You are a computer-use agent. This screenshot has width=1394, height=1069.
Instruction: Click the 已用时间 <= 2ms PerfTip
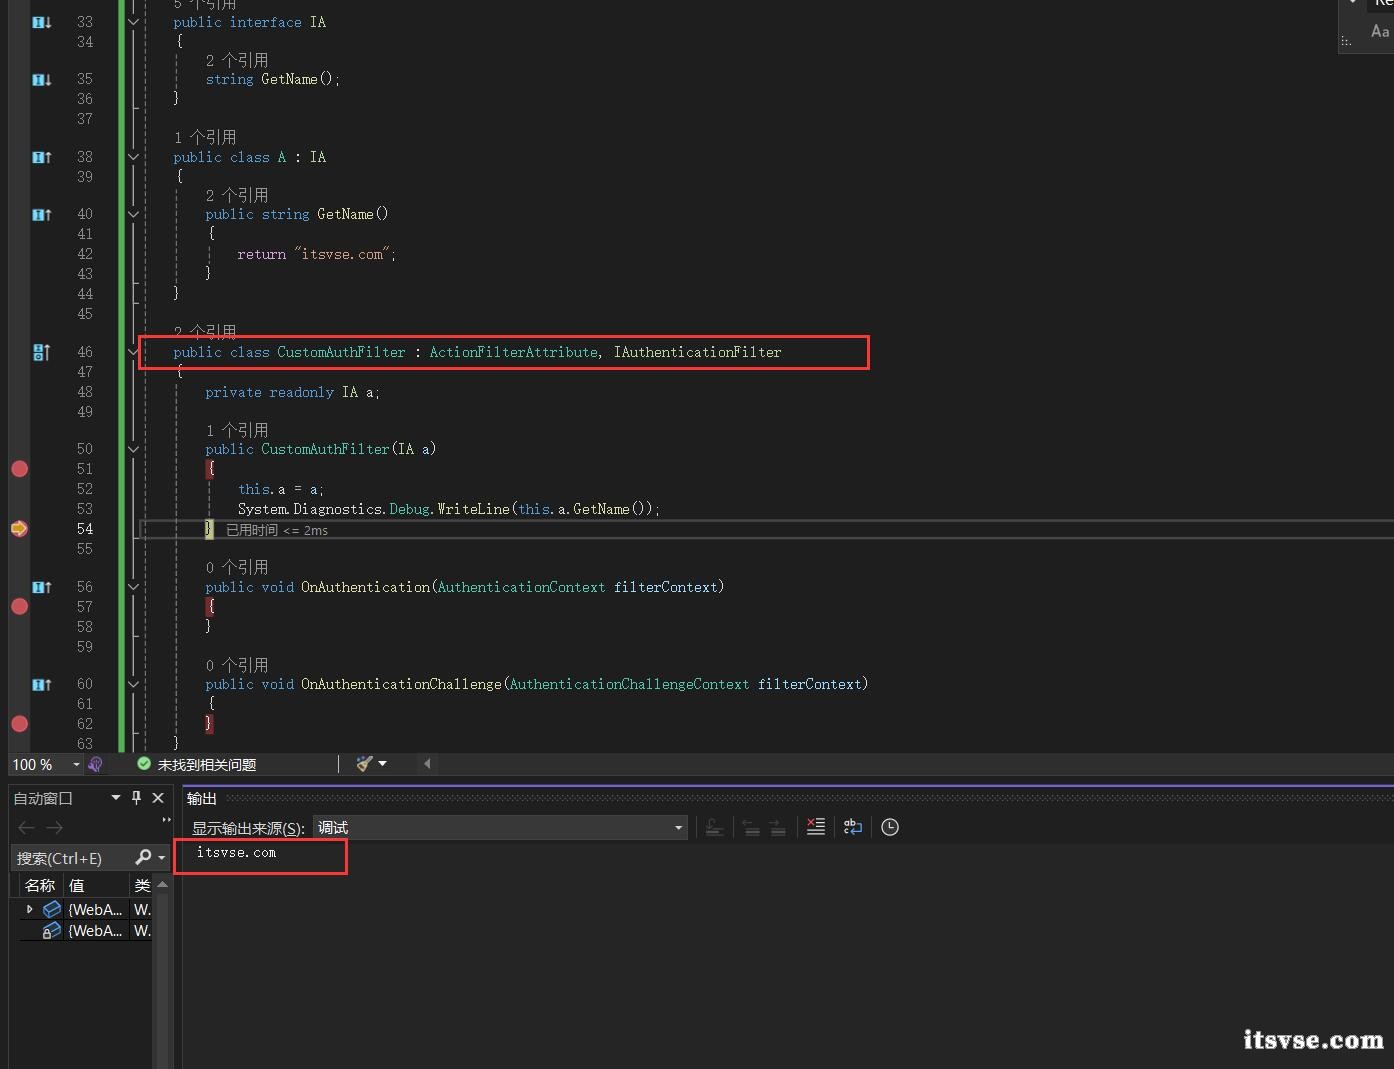click(277, 530)
